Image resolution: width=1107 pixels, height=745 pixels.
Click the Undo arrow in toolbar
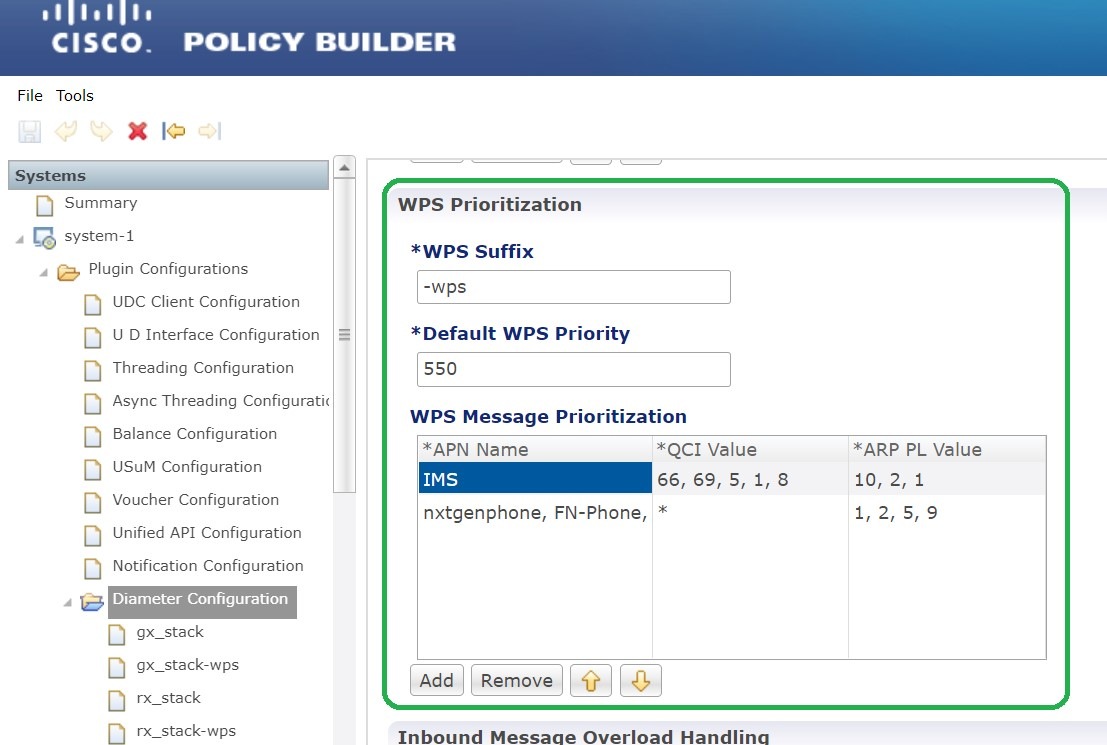pyautogui.click(x=66, y=131)
